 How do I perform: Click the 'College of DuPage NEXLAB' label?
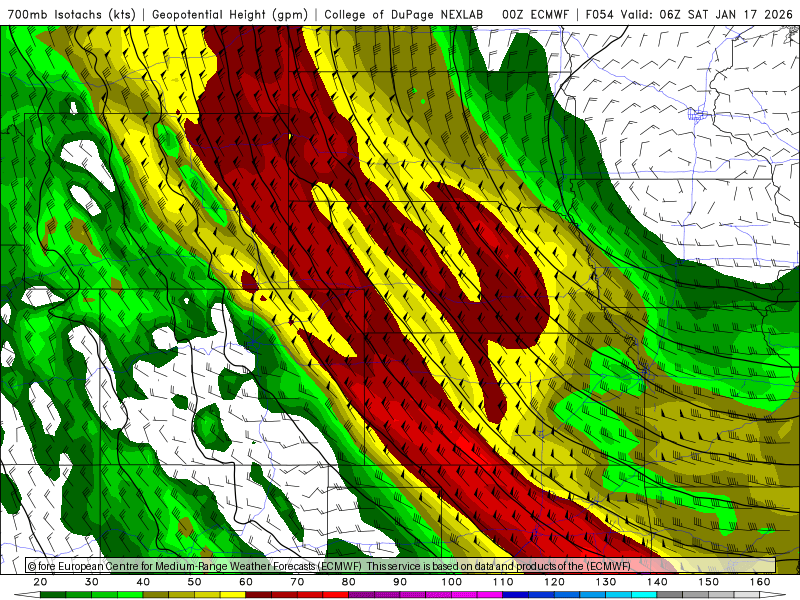(x=404, y=15)
